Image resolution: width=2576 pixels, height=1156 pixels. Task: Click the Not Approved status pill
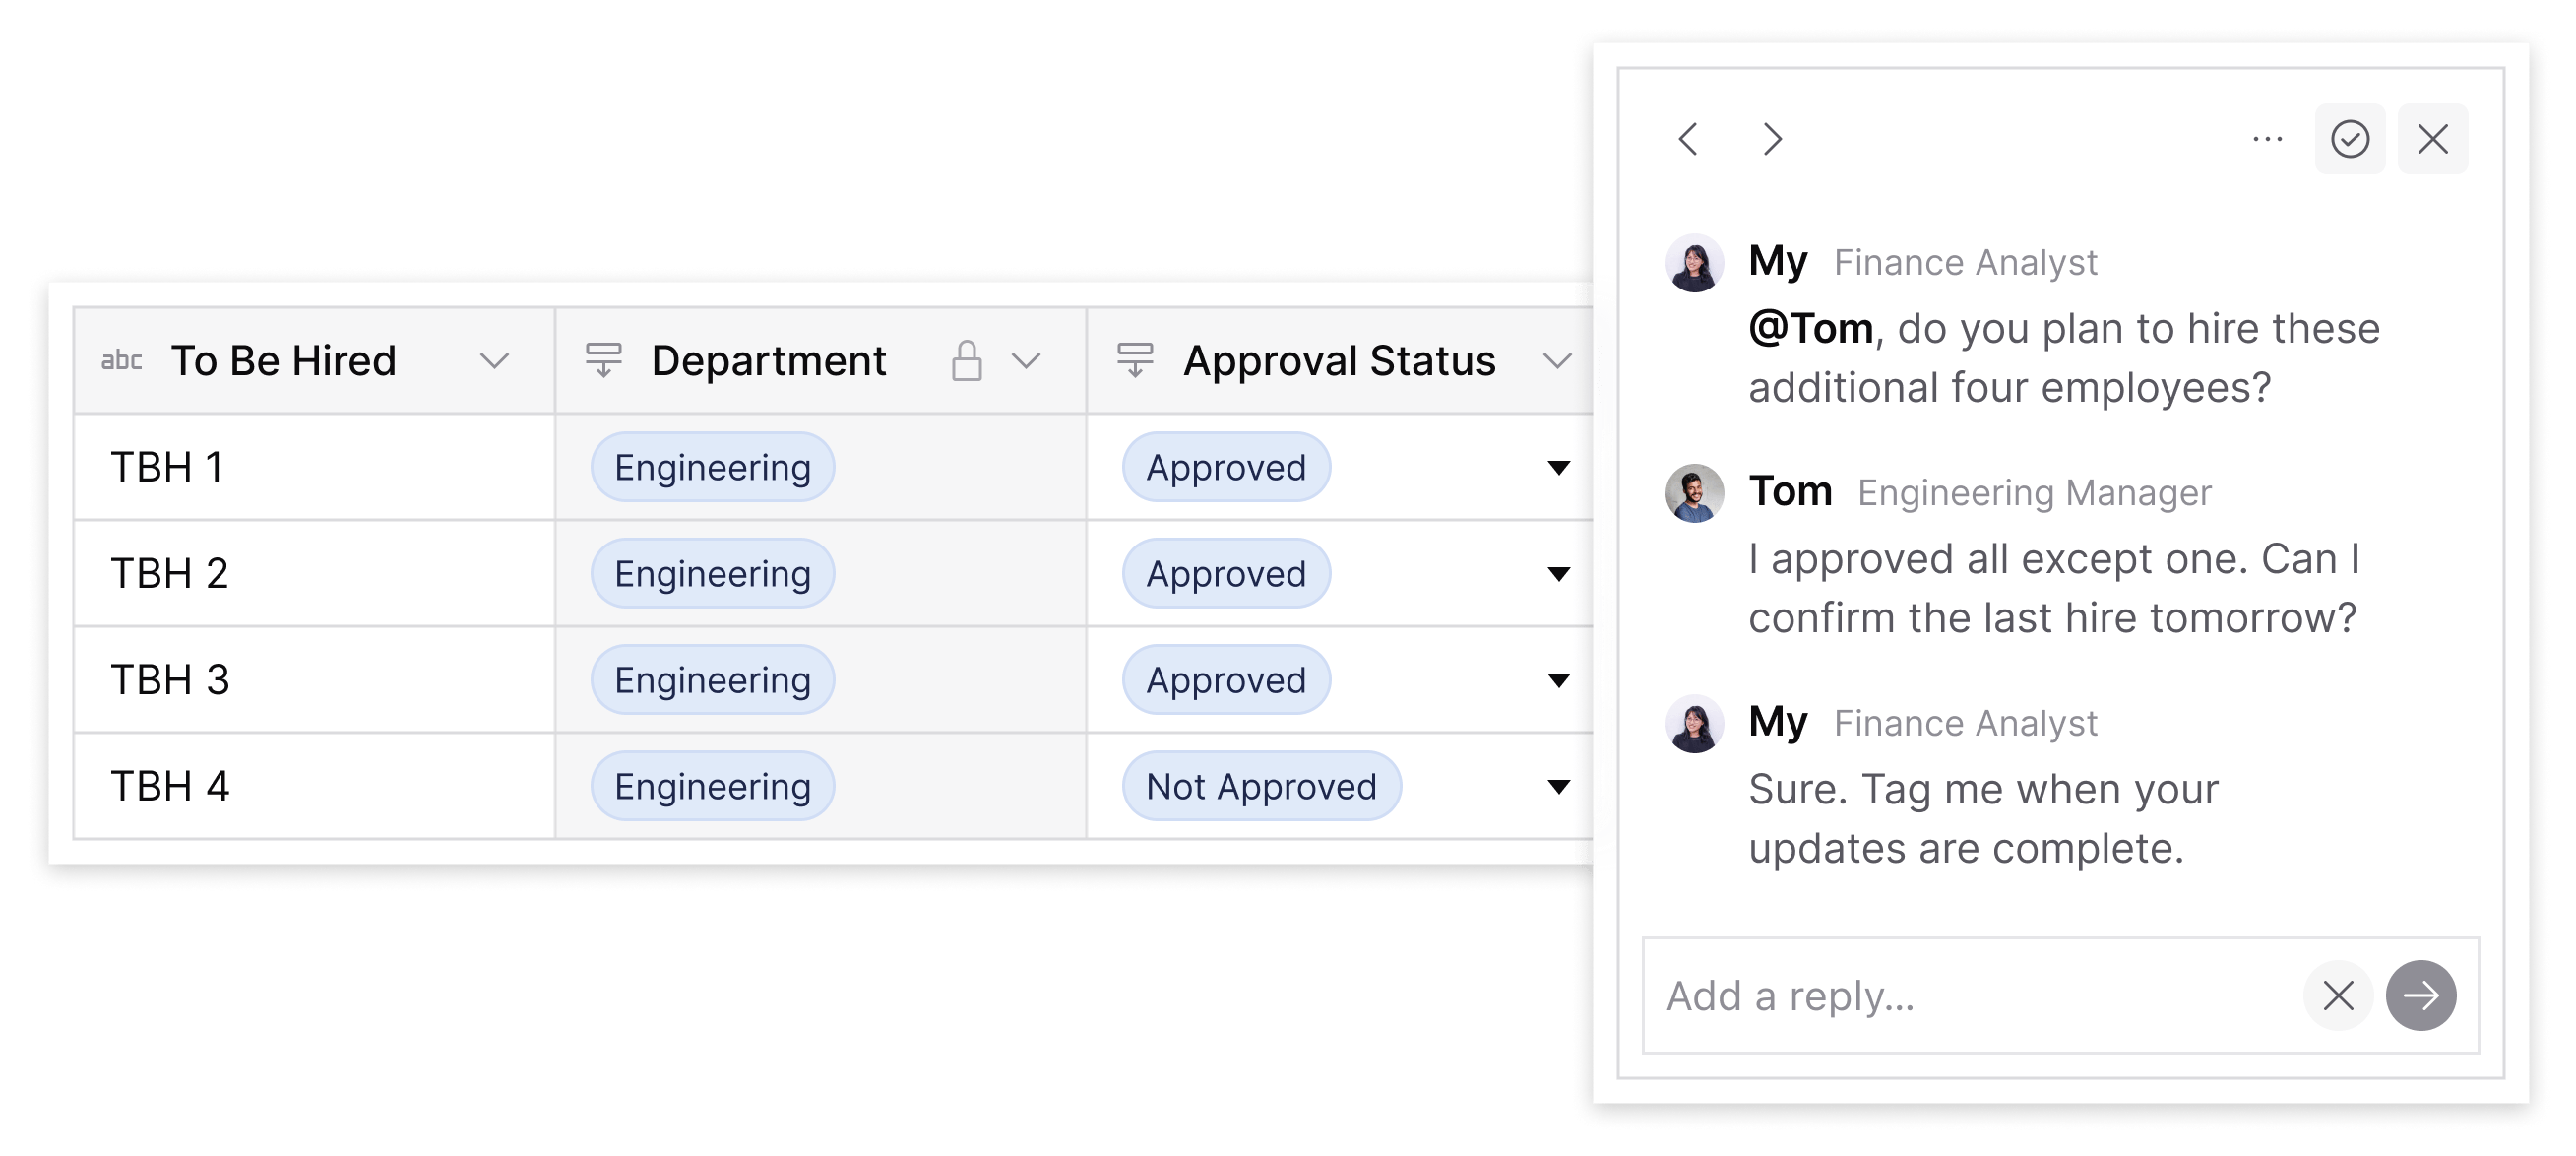click(x=1261, y=786)
